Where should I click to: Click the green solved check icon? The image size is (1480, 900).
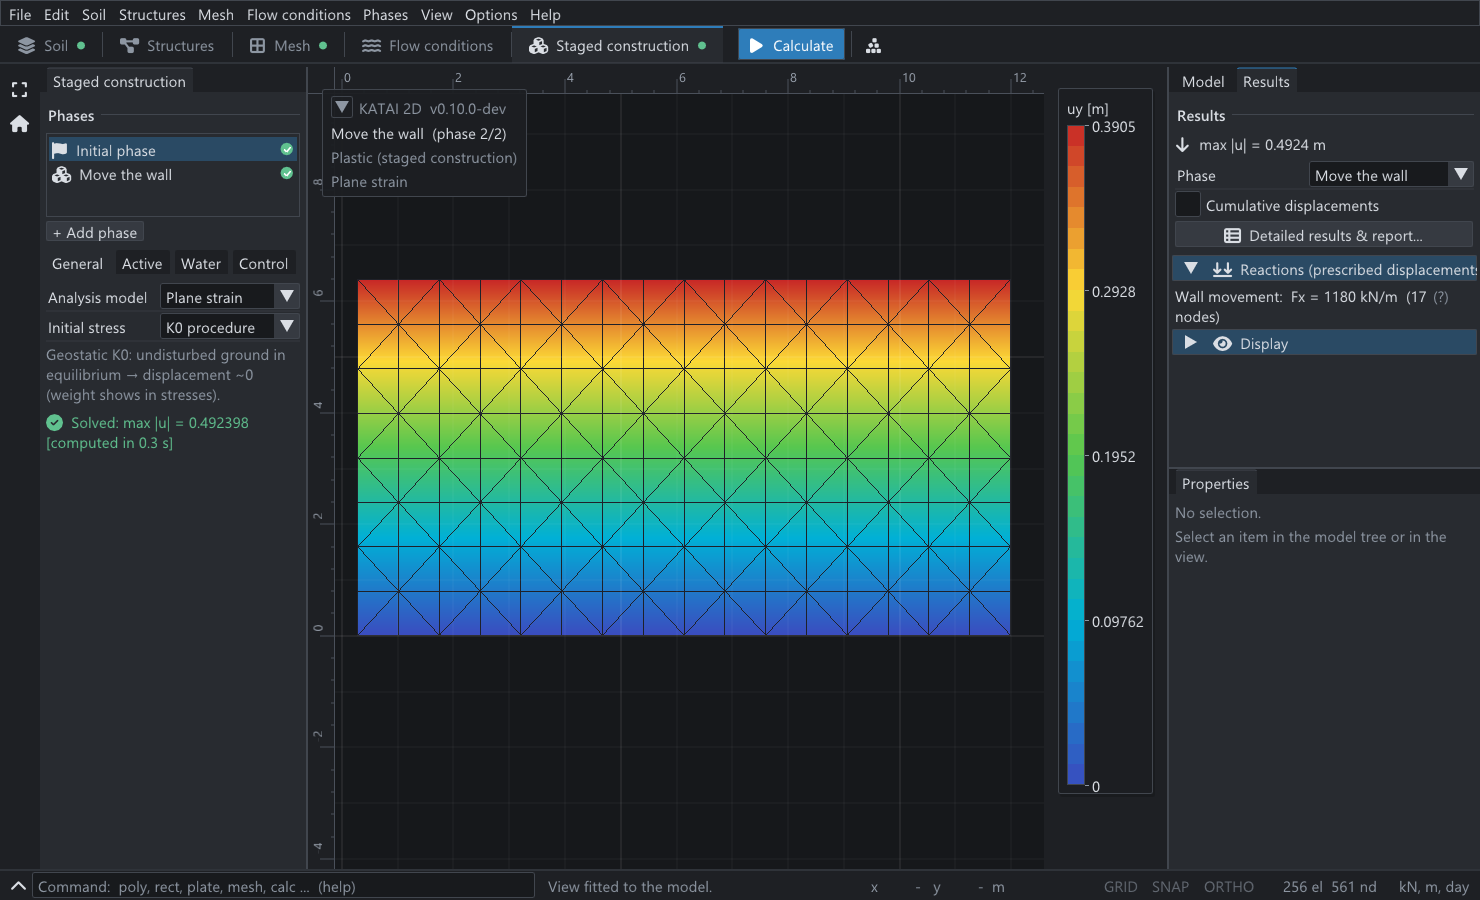55,423
